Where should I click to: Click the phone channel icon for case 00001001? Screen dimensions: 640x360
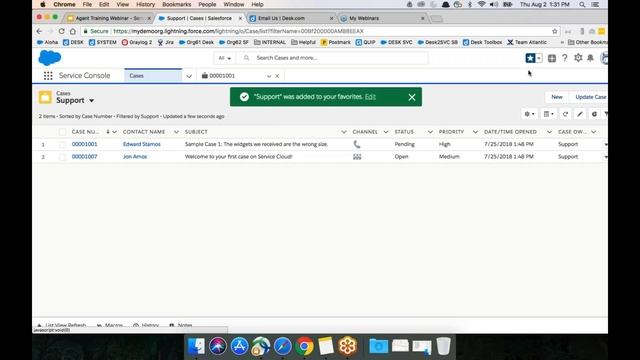point(357,144)
